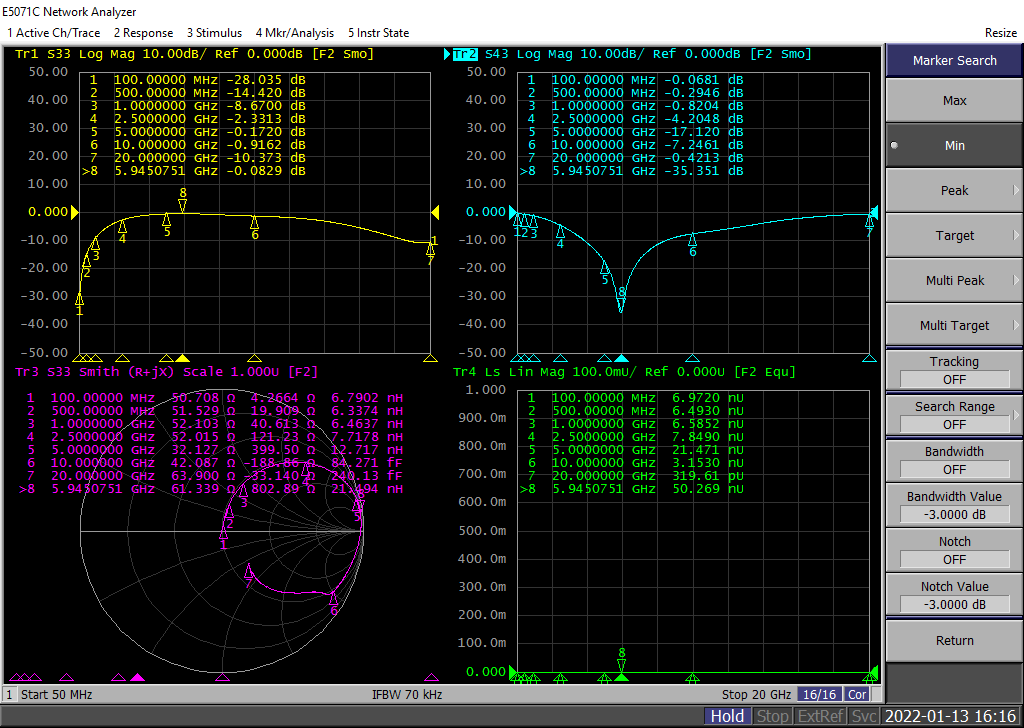Expand the Multi Peak submenu

point(954,280)
